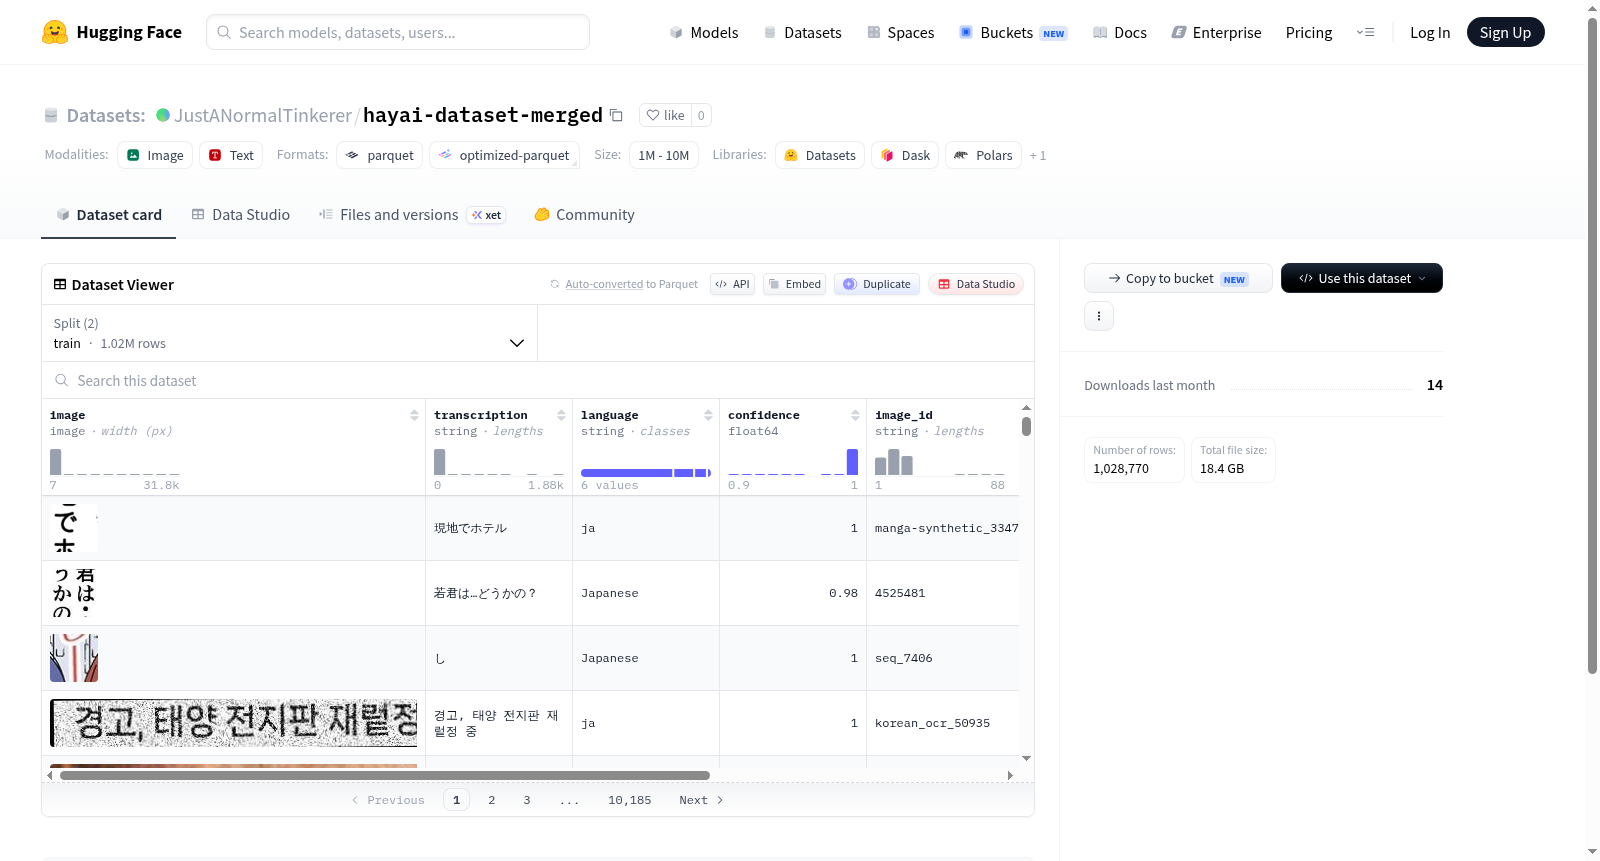Screen dimensions: 1600x861
Task: Open the Models section in the top navigation
Action: point(704,33)
